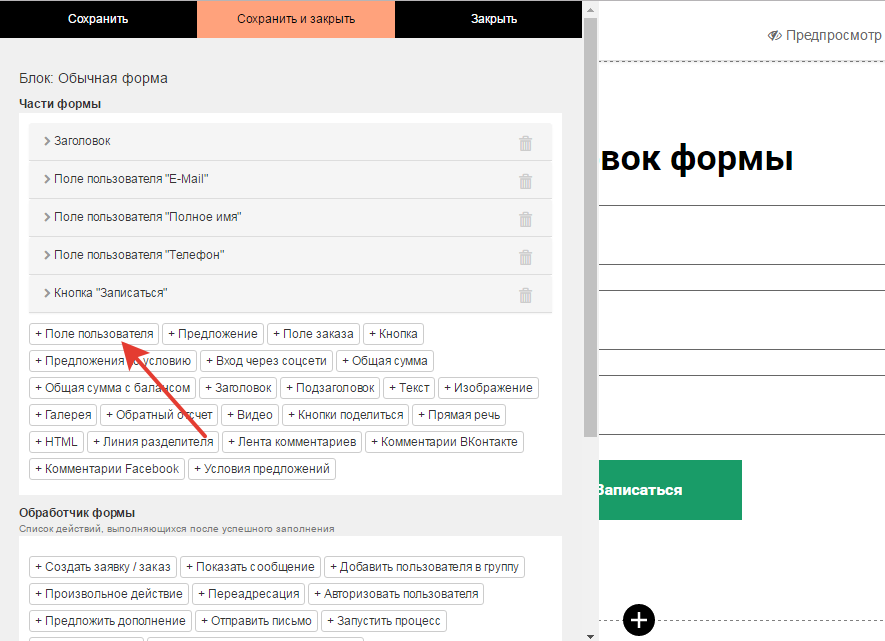Image resolution: width=885 pixels, height=641 pixels.
Task: Add a Видео part
Action: click(x=250, y=415)
